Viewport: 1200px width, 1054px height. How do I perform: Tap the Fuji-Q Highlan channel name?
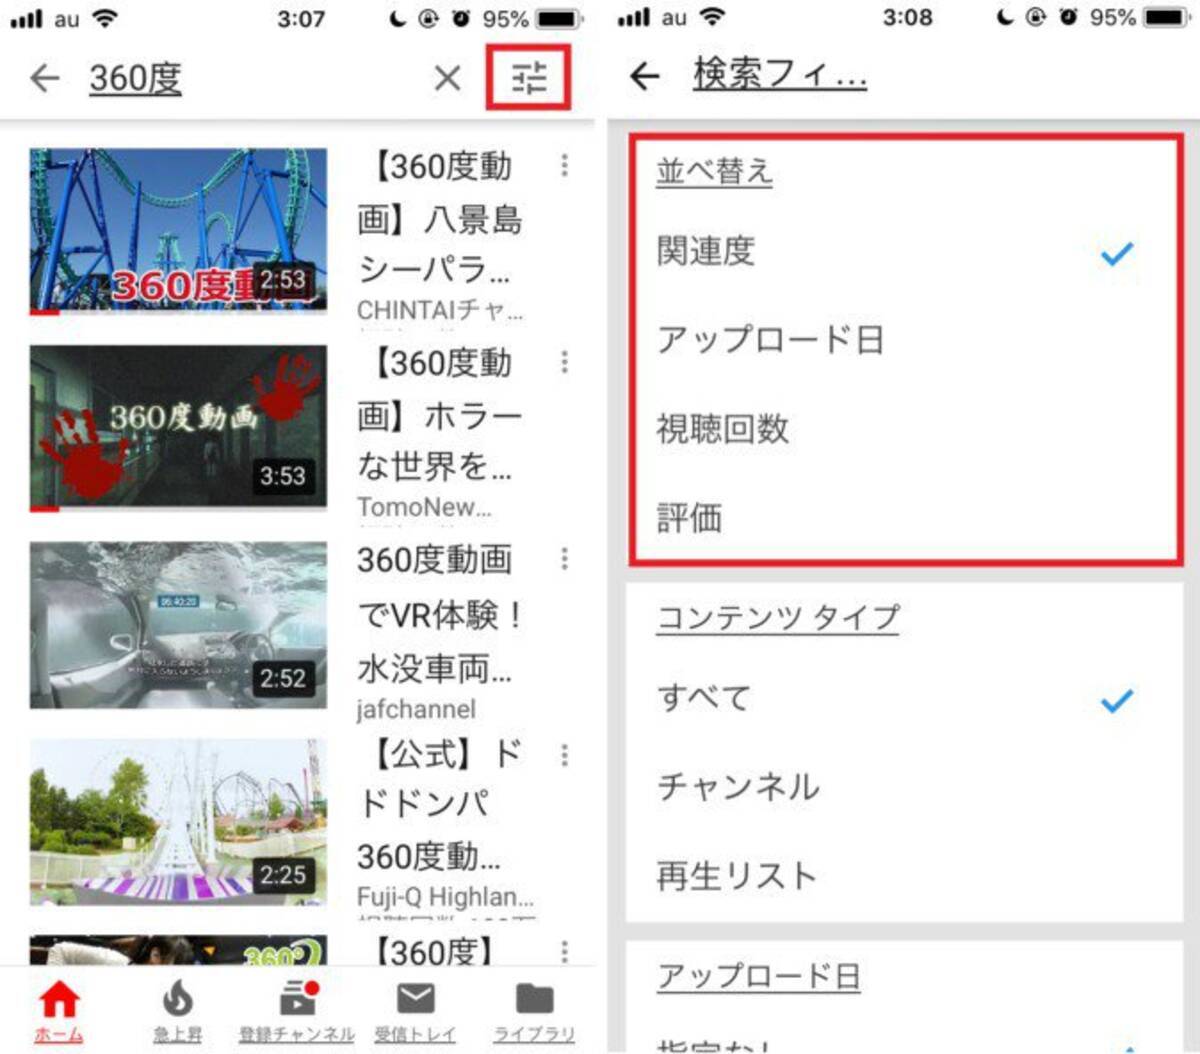(446, 897)
